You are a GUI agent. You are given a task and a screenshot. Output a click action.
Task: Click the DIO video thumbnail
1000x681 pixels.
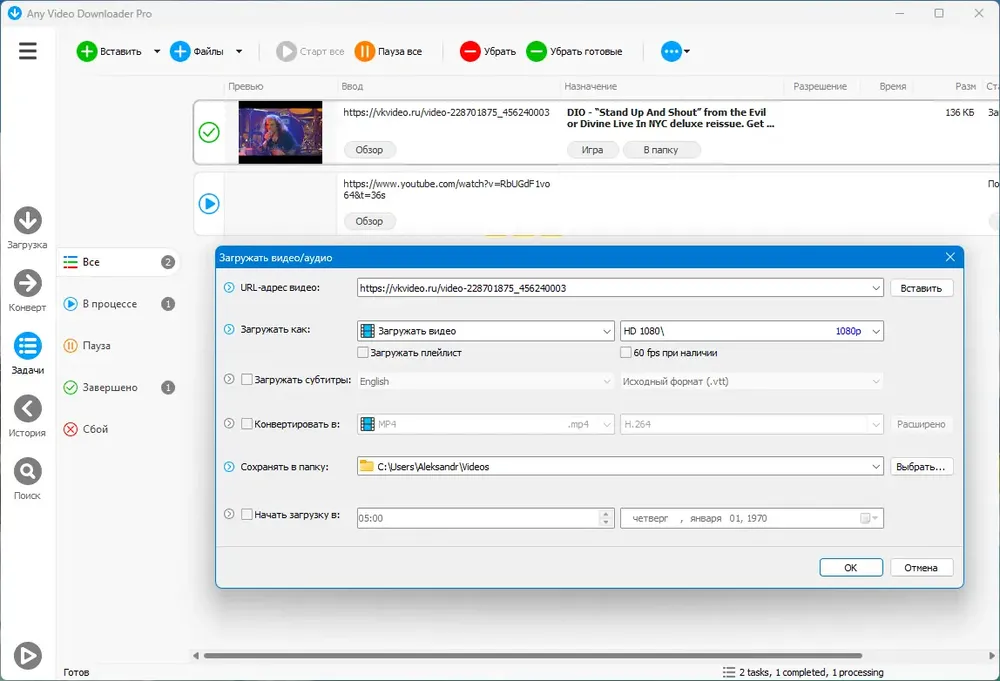(280, 132)
